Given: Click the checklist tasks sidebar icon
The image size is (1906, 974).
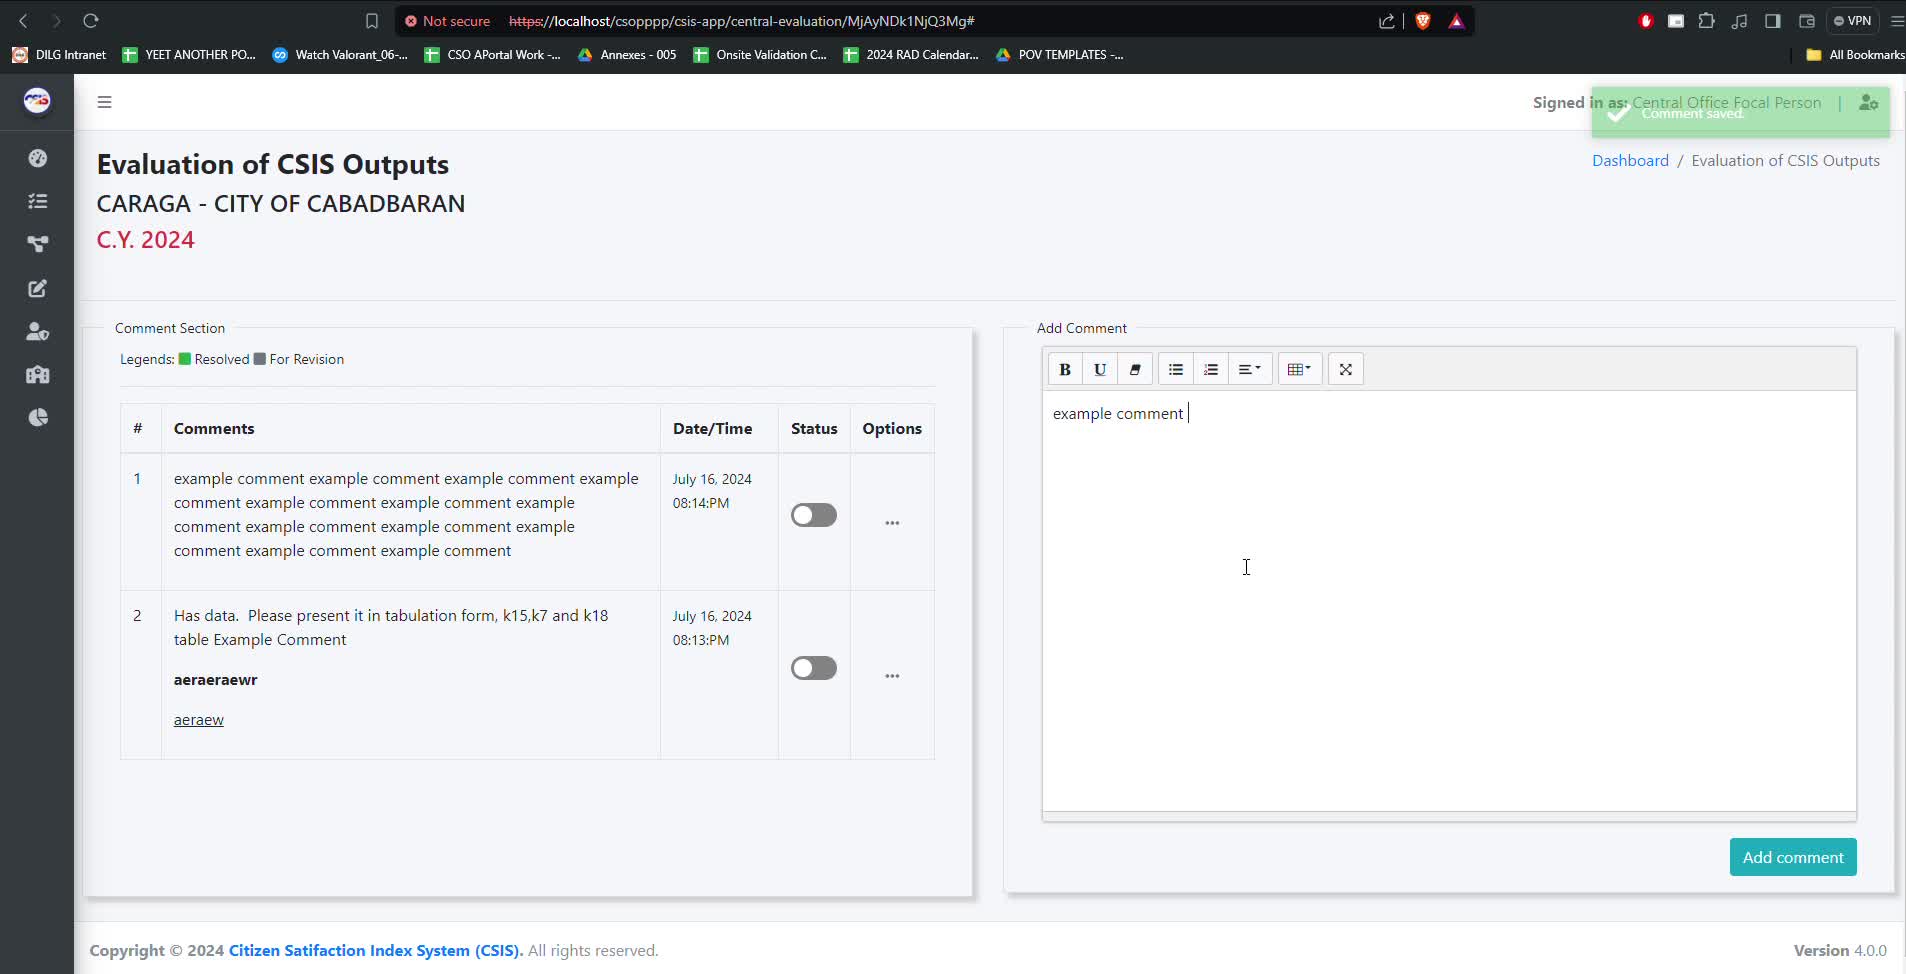Looking at the screenshot, I should (38, 201).
